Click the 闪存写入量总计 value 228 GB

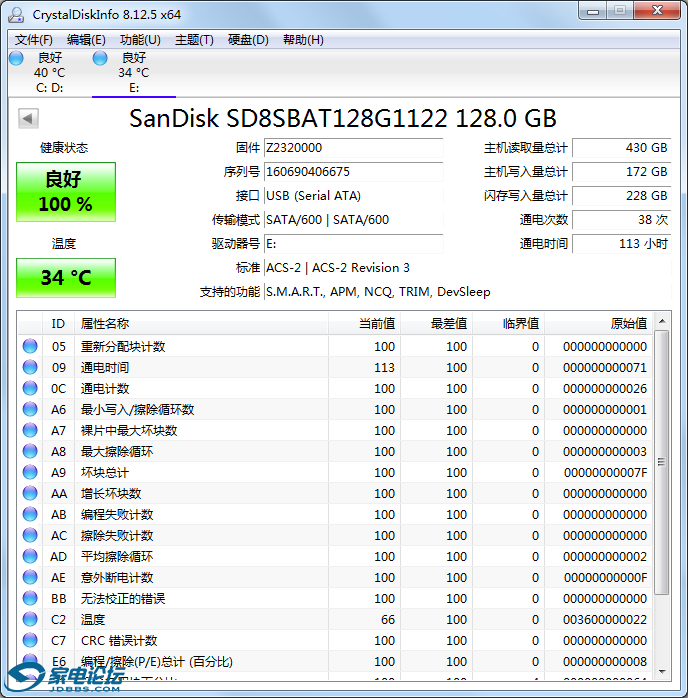pos(622,196)
